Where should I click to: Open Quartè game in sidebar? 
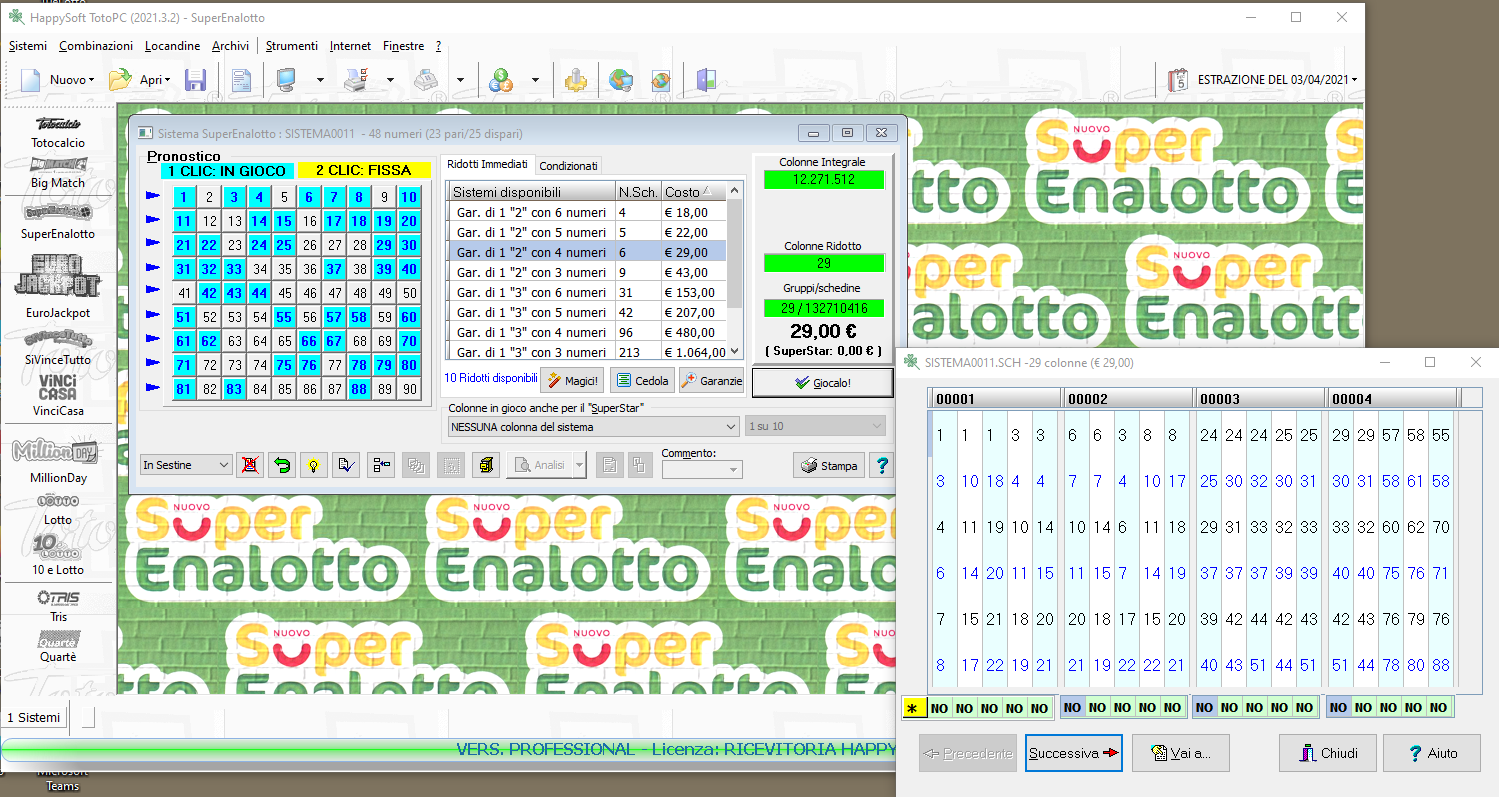pos(58,647)
